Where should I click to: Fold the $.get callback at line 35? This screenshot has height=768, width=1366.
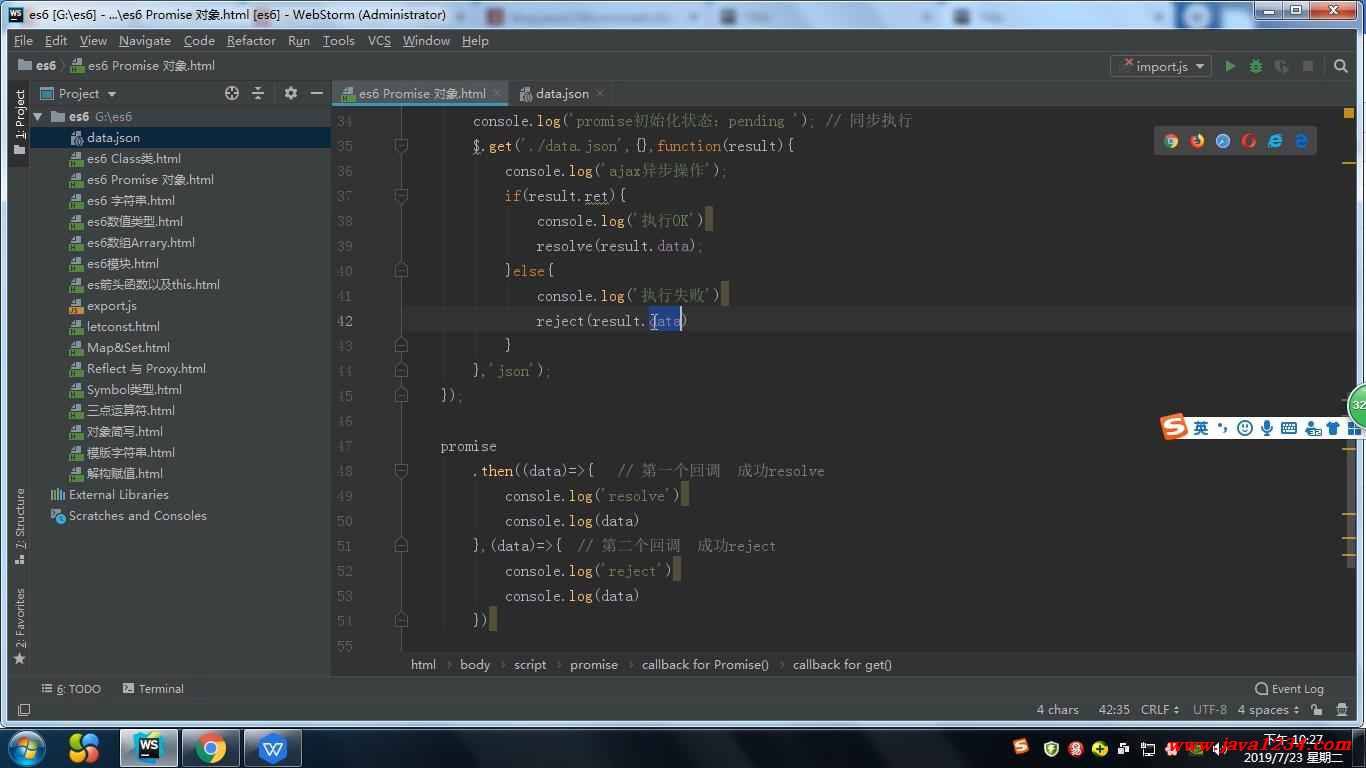(x=401, y=146)
